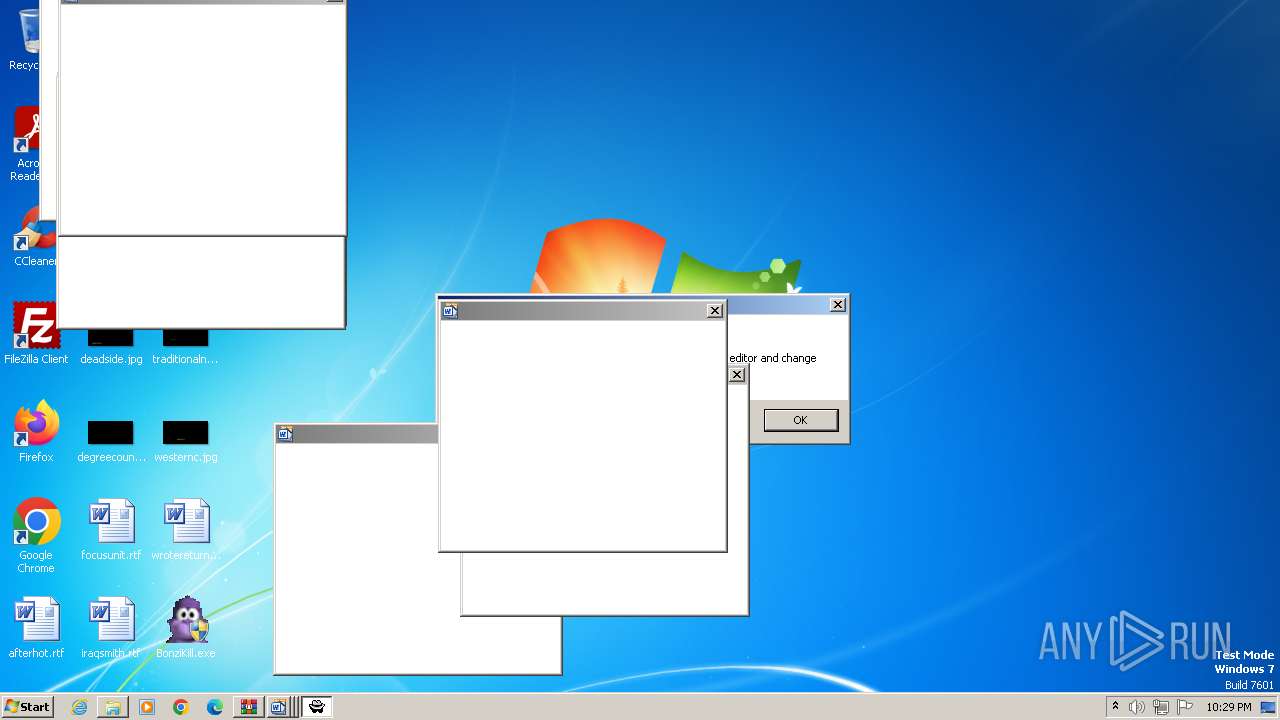Select the traditionaln... image file
This screenshot has width=1280, height=720.
click(x=185, y=345)
